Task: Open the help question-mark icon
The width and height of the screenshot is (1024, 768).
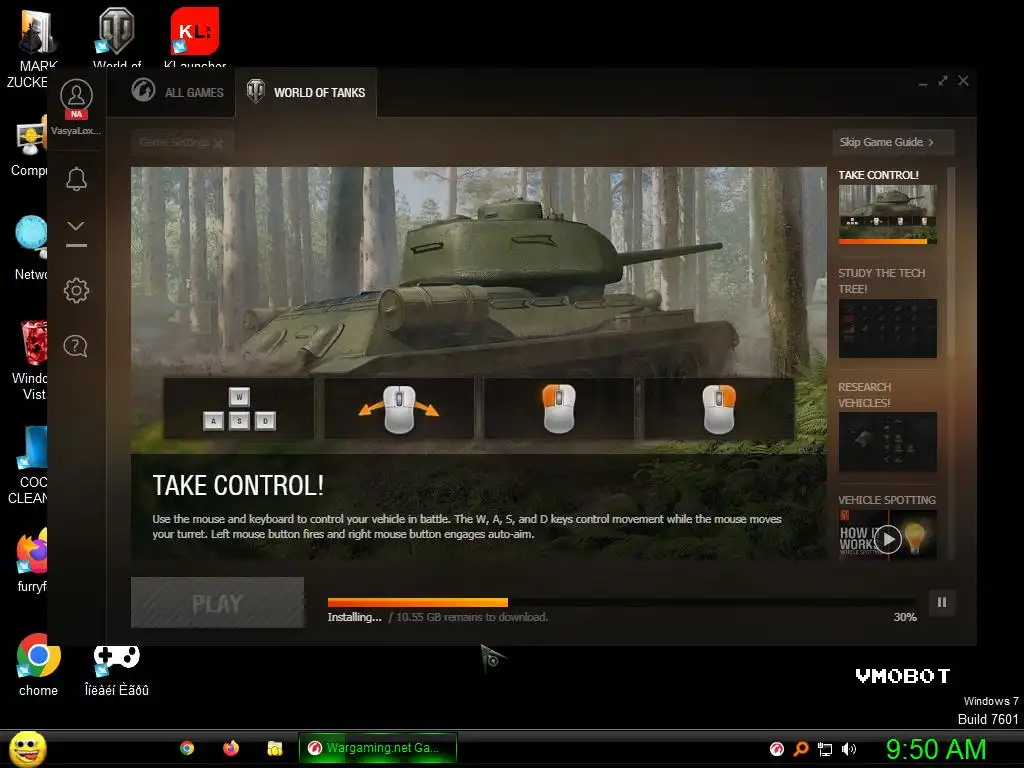Action: pyautogui.click(x=76, y=346)
